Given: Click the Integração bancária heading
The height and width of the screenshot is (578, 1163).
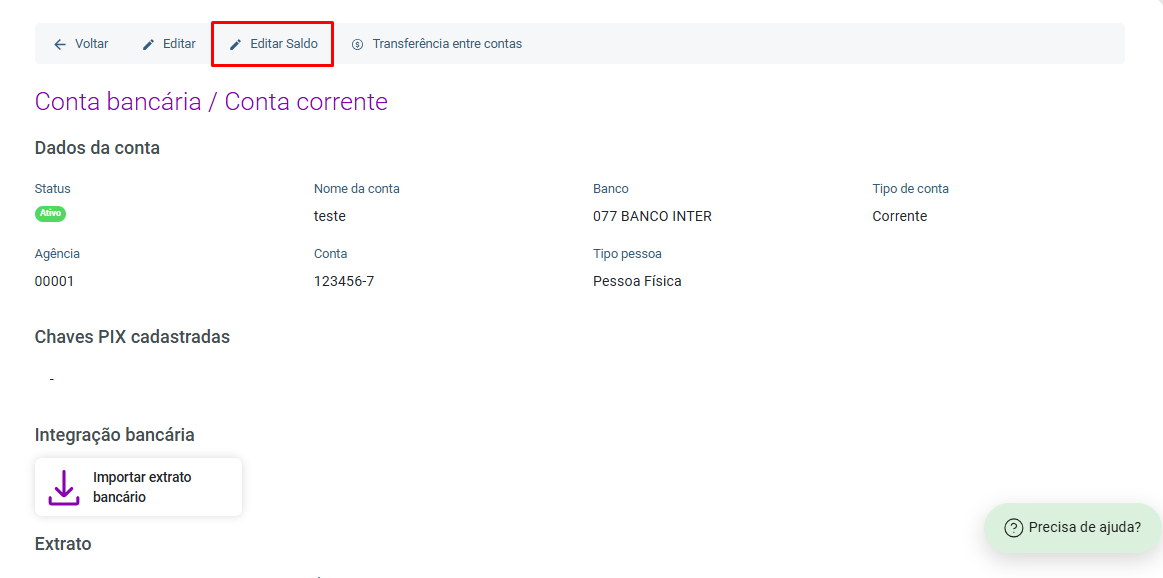Looking at the screenshot, I should click(x=115, y=435).
